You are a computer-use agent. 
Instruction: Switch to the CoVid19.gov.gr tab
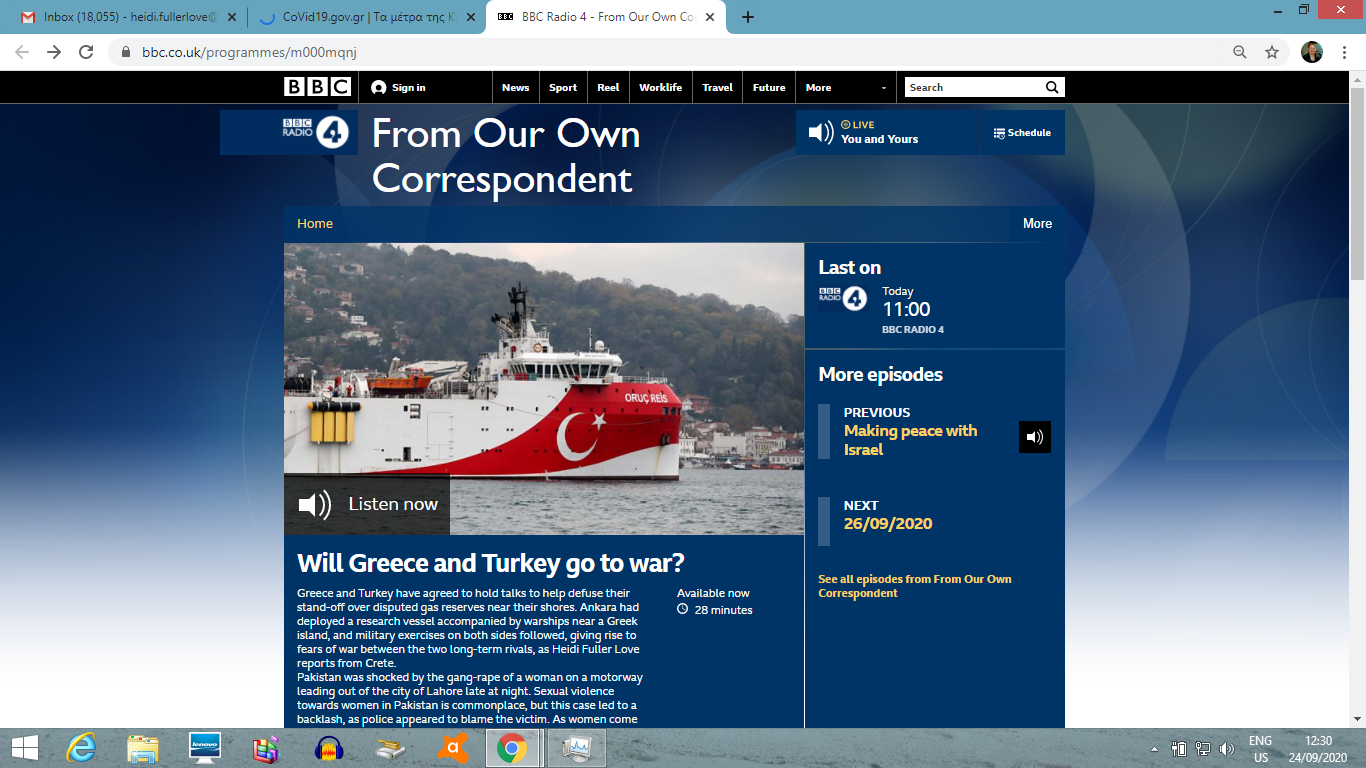(x=366, y=17)
